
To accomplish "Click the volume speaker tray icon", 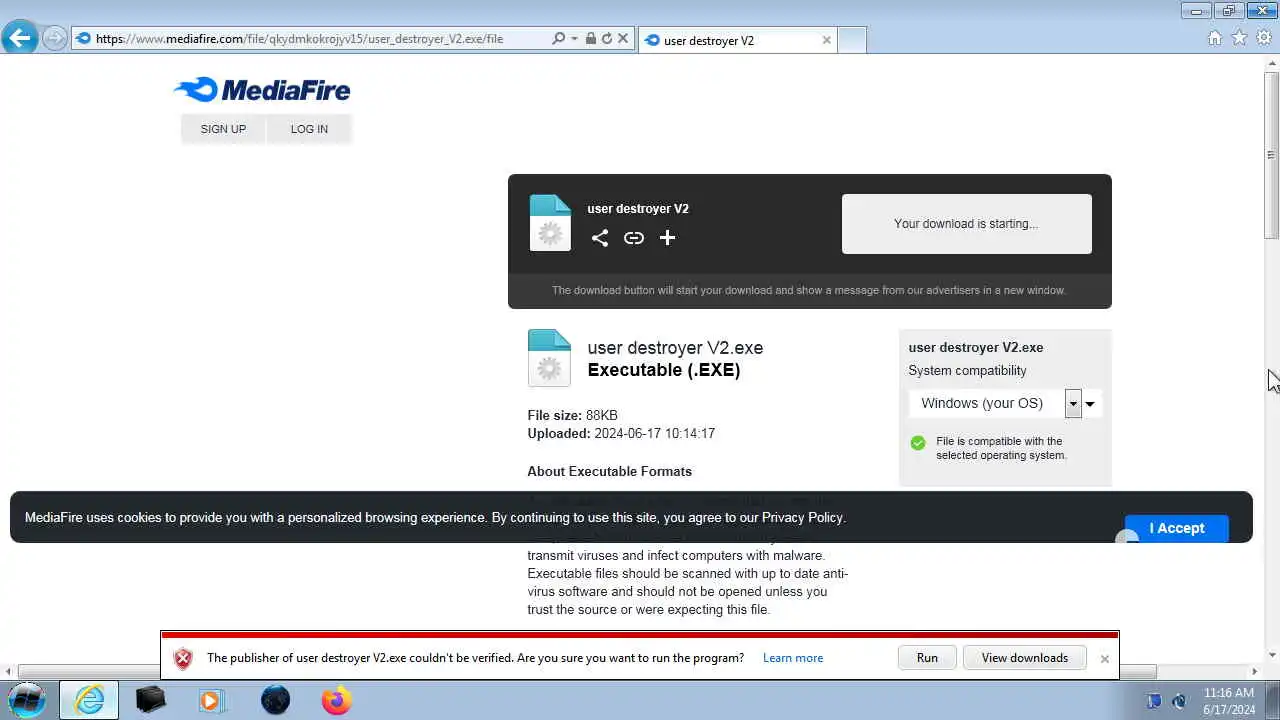I will pyautogui.click(x=1179, y=701).
